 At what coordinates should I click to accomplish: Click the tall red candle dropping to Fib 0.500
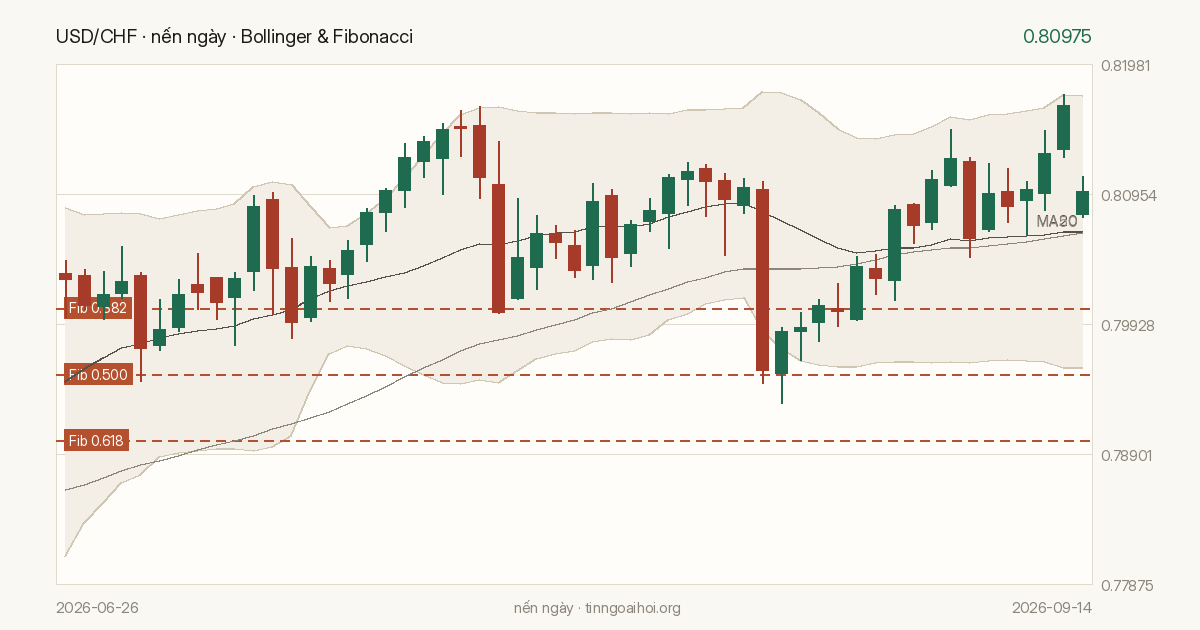point(762,280)
